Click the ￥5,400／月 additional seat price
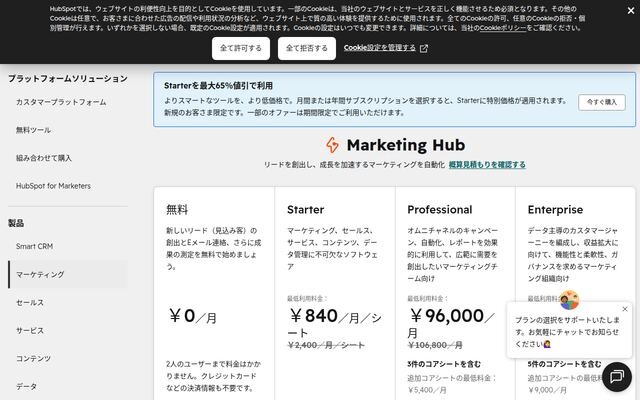 (427, 390)
